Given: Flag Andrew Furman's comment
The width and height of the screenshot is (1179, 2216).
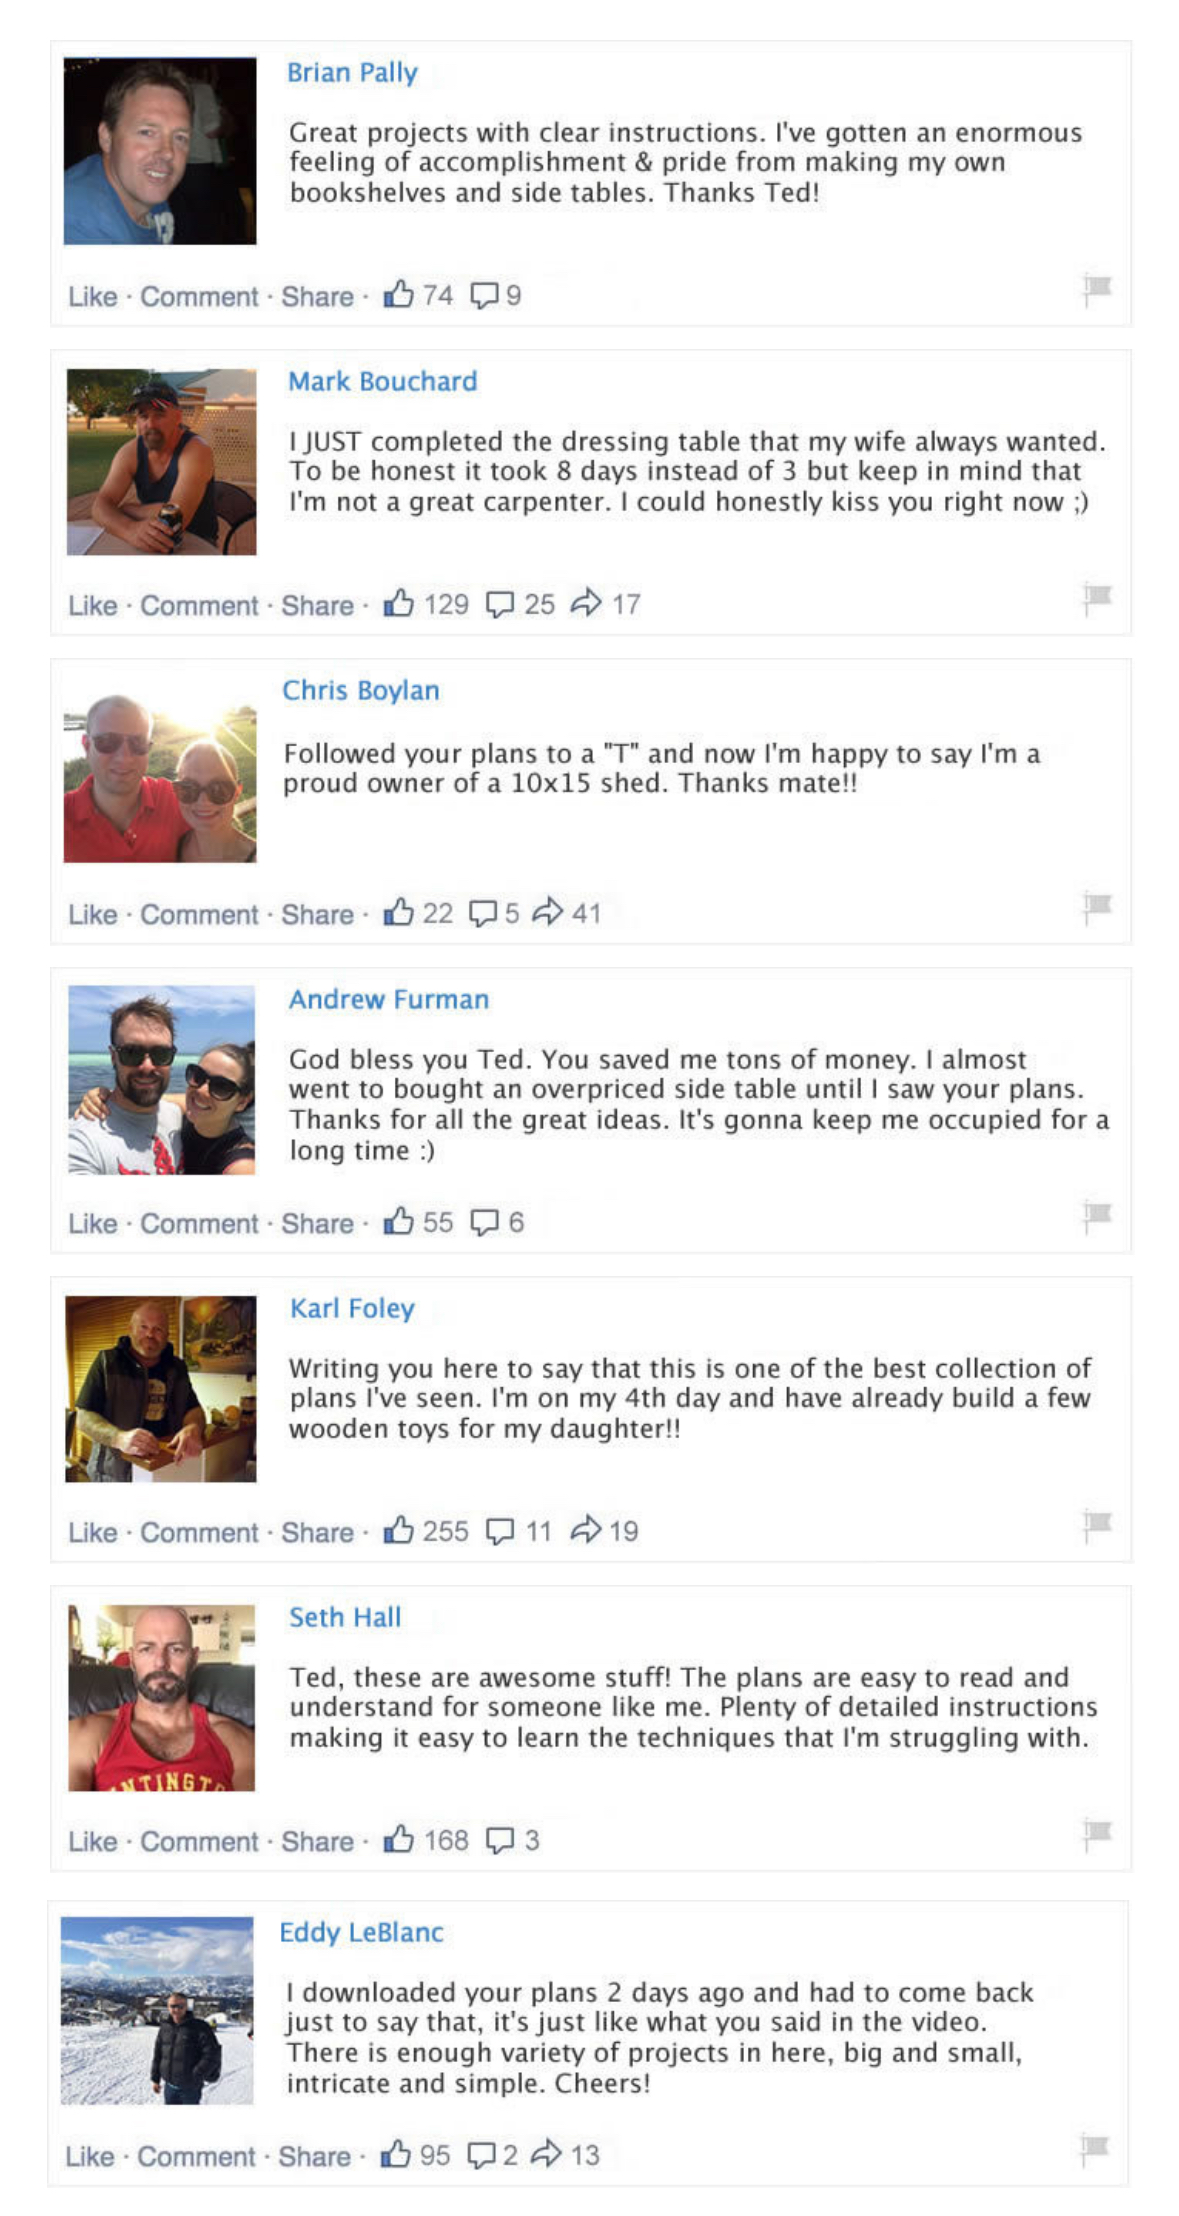Looking at the screenshot, I should (x=1096, y=1217).
